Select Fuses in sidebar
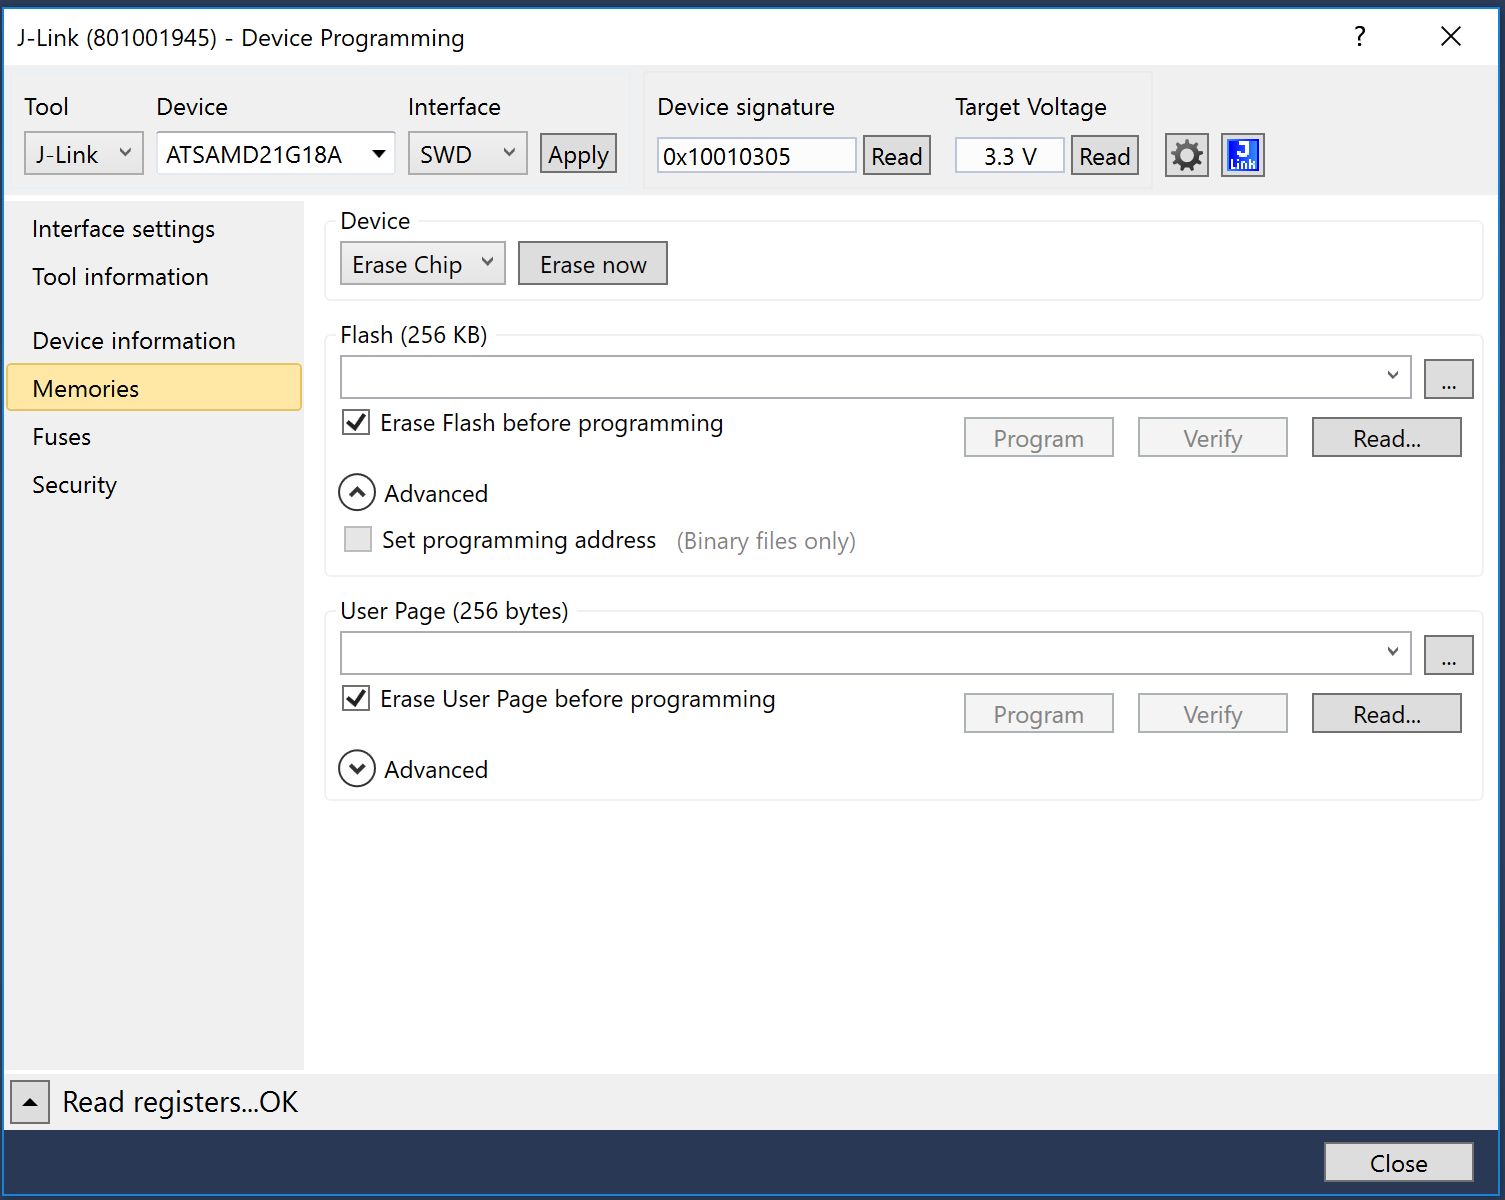Viewport: 1505px width, 1200px height. (x=154, y=437)
